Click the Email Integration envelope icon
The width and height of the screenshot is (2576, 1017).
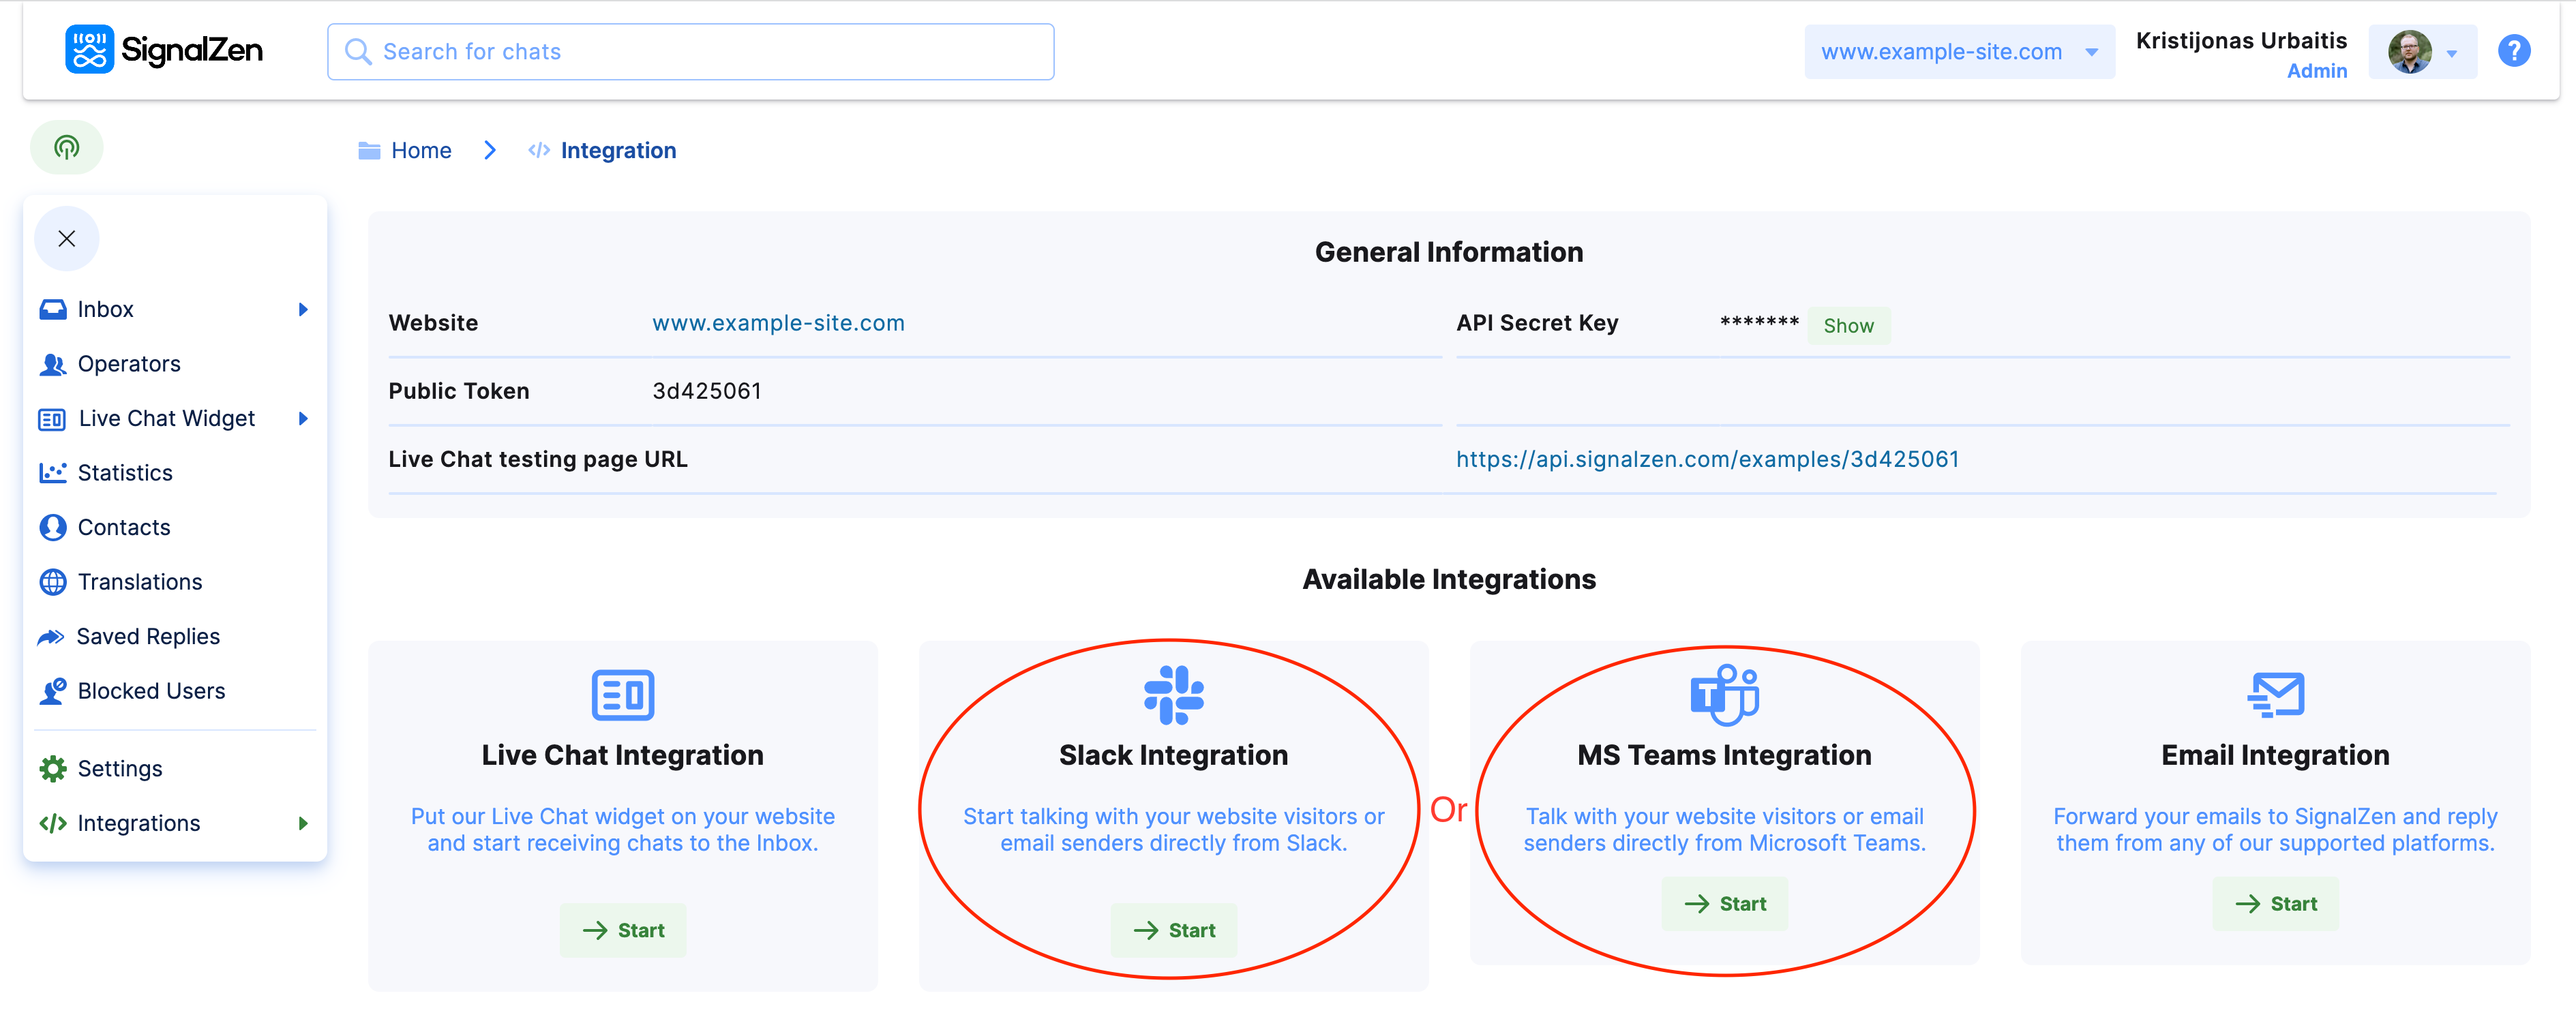click(2275, 694)
